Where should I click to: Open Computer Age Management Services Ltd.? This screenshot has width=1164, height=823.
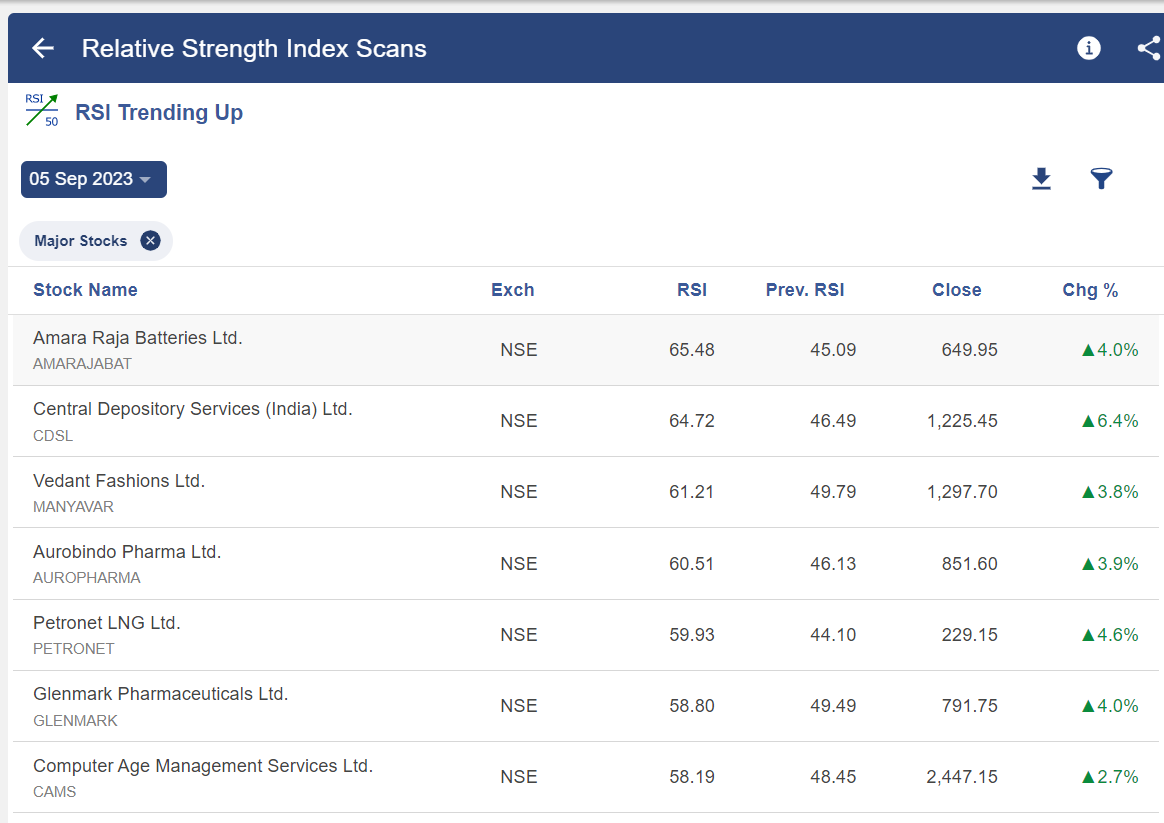tap(203, 765)
